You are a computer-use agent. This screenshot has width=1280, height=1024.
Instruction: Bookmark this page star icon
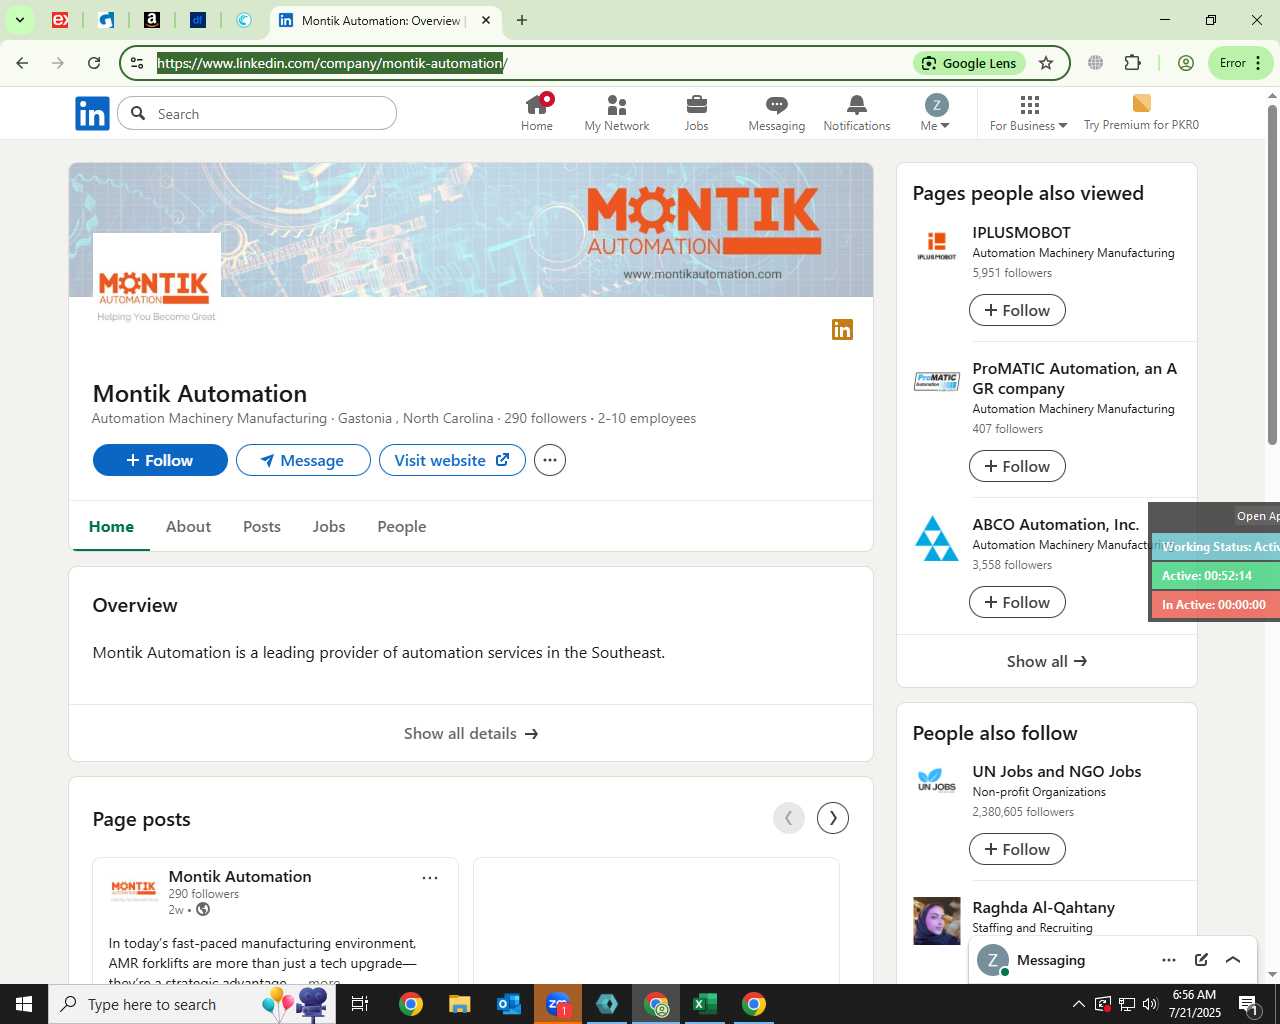(1046, 63)
